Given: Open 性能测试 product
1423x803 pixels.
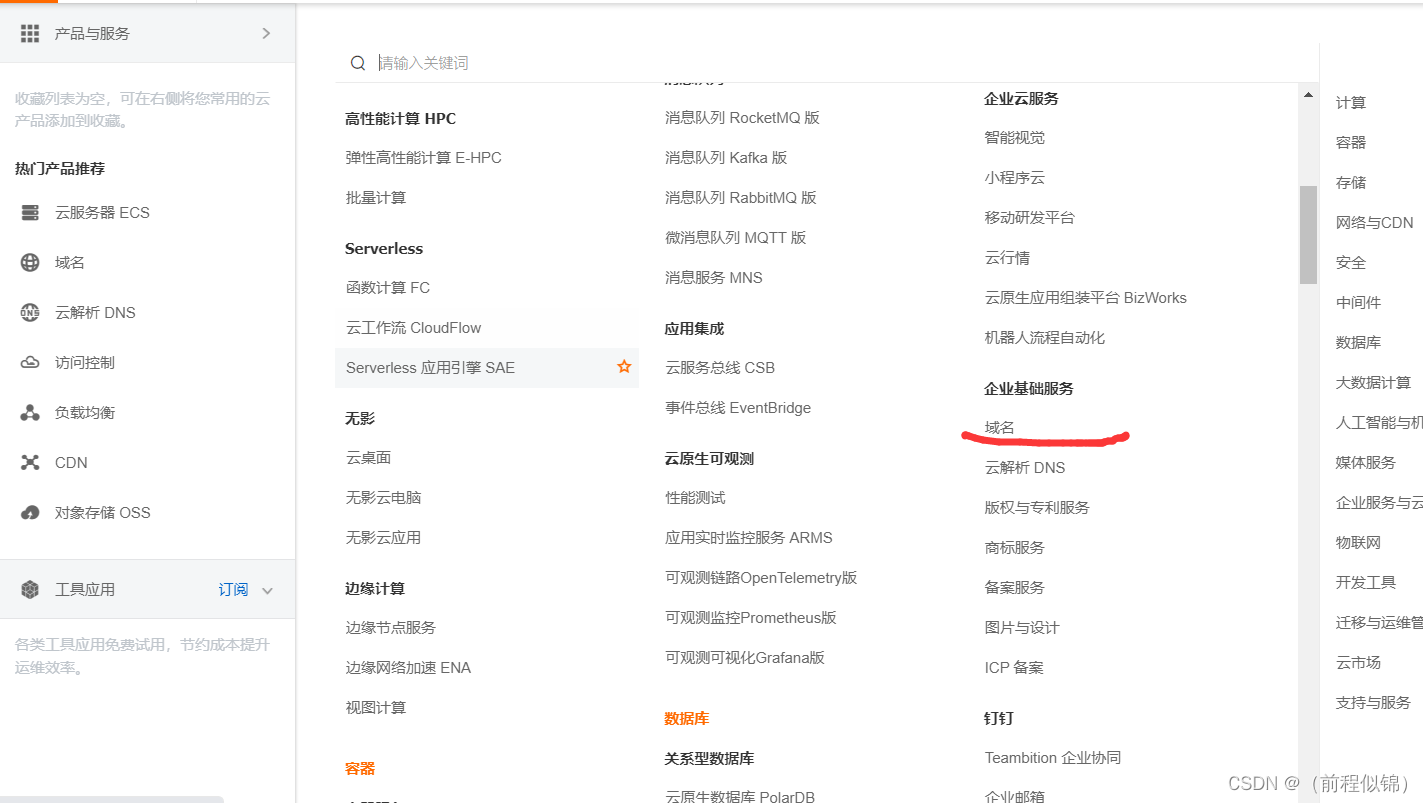Looking at the screenshot, I should (x=695, y=497).
